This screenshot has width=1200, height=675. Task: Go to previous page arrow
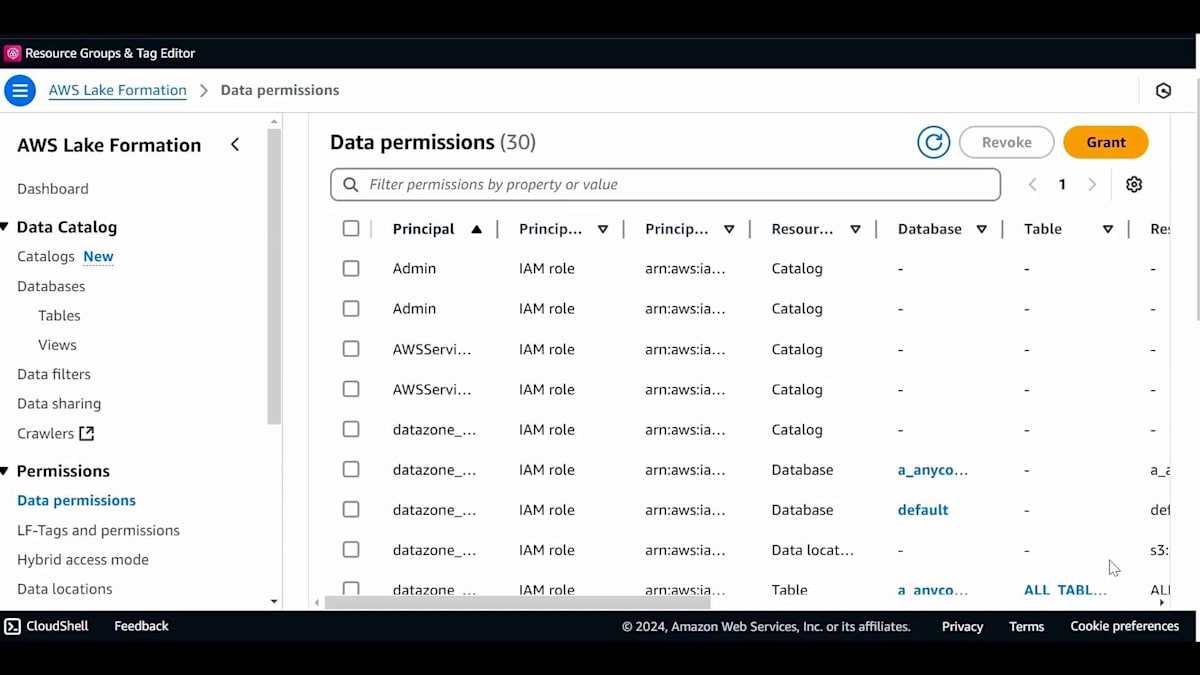click(1033, 184)
